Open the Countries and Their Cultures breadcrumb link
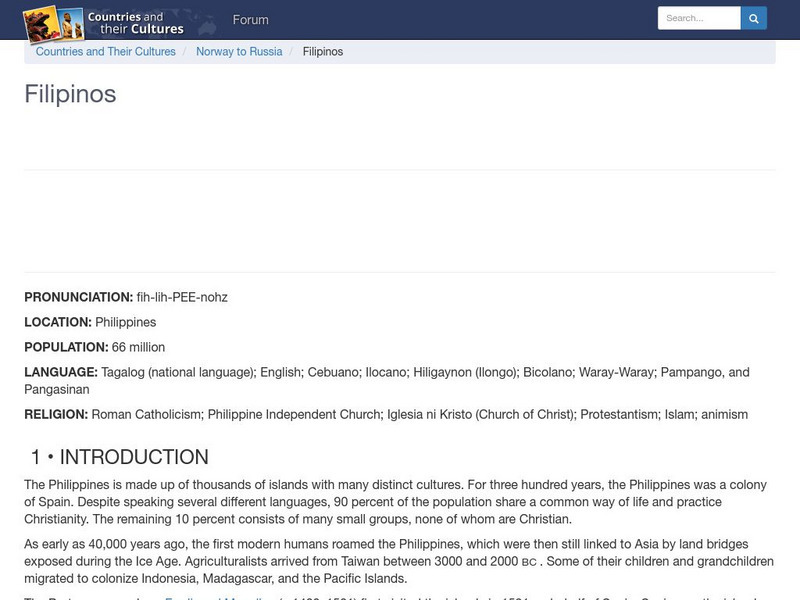The height and width of the screenshot is (600, 800). [x=105, y=51]
